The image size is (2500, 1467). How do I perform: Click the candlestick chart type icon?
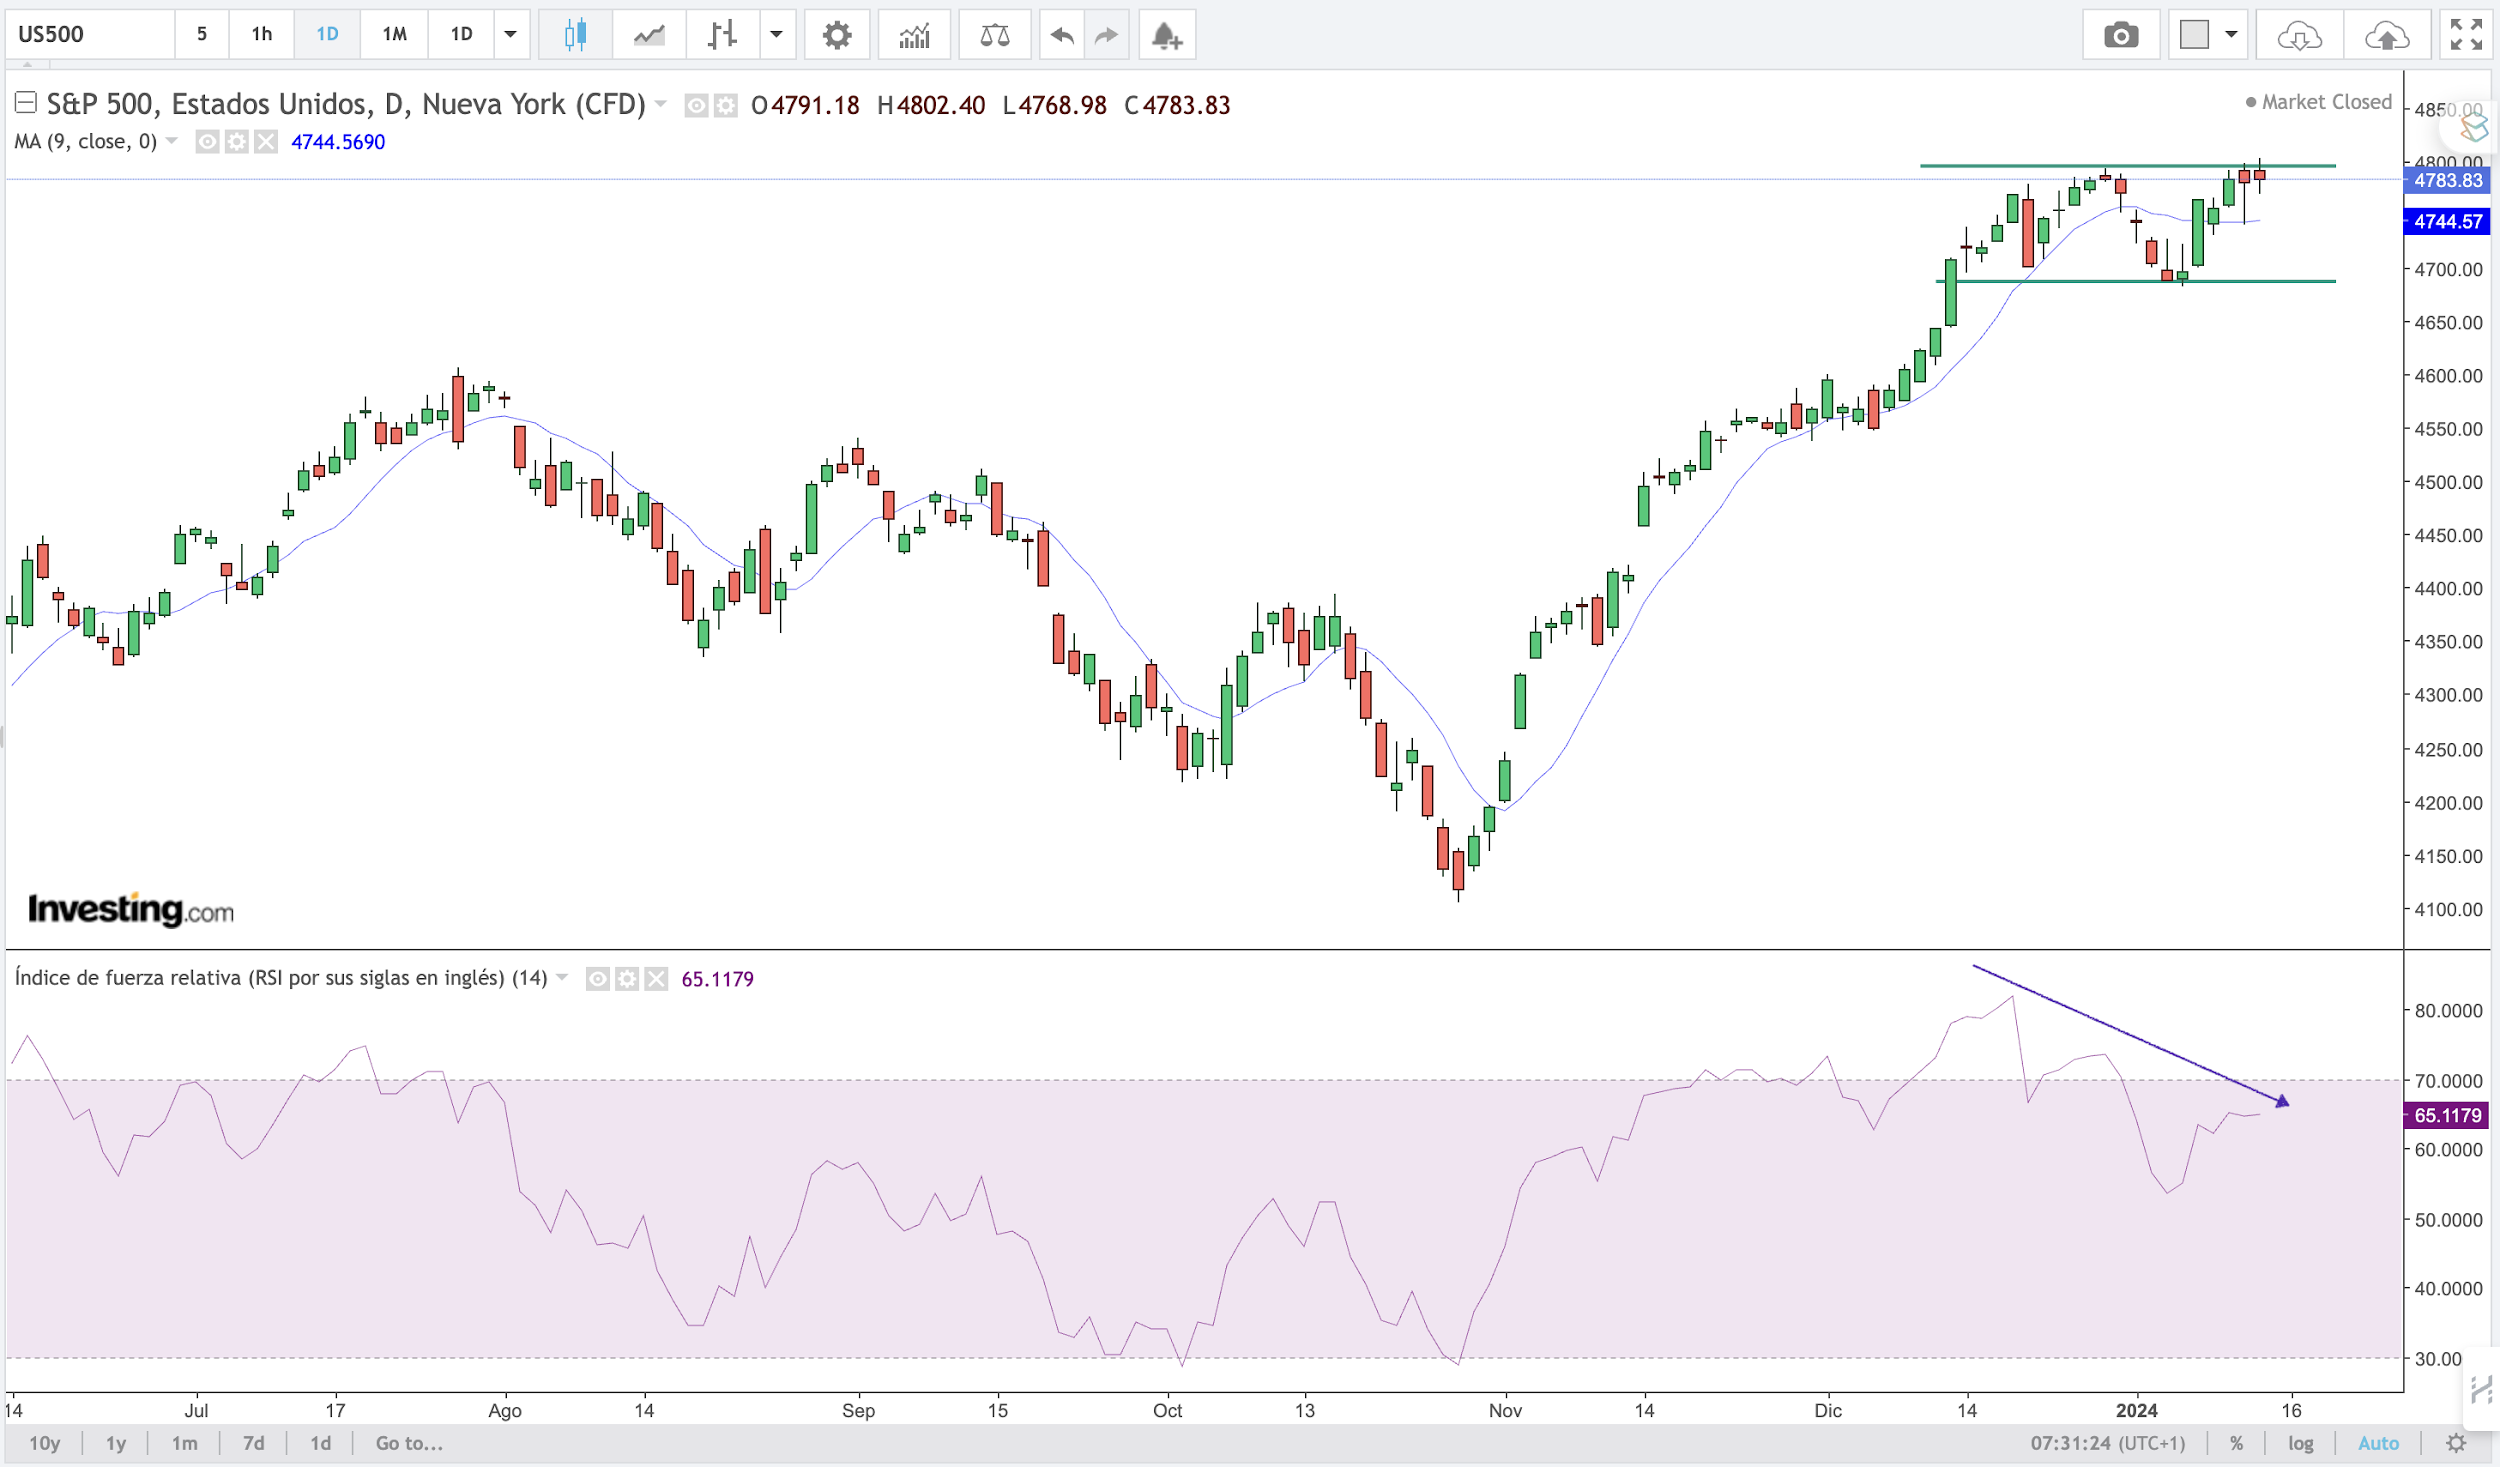coord(575,35)
